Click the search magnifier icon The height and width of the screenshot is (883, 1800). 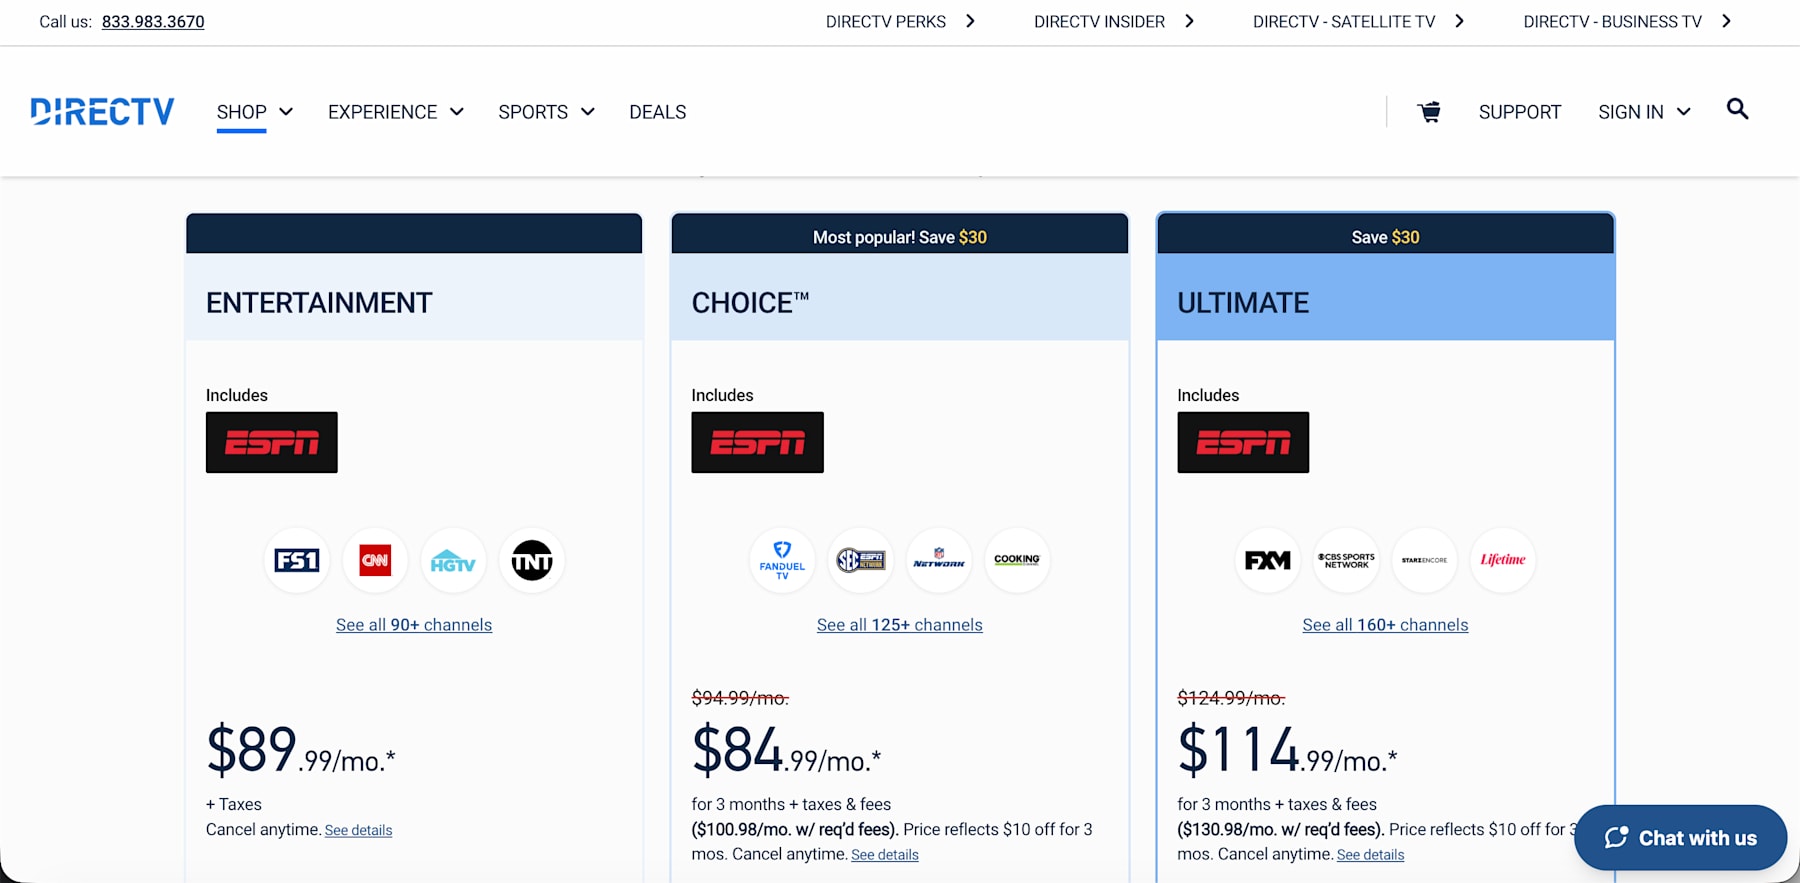(x=1737, y=109)
